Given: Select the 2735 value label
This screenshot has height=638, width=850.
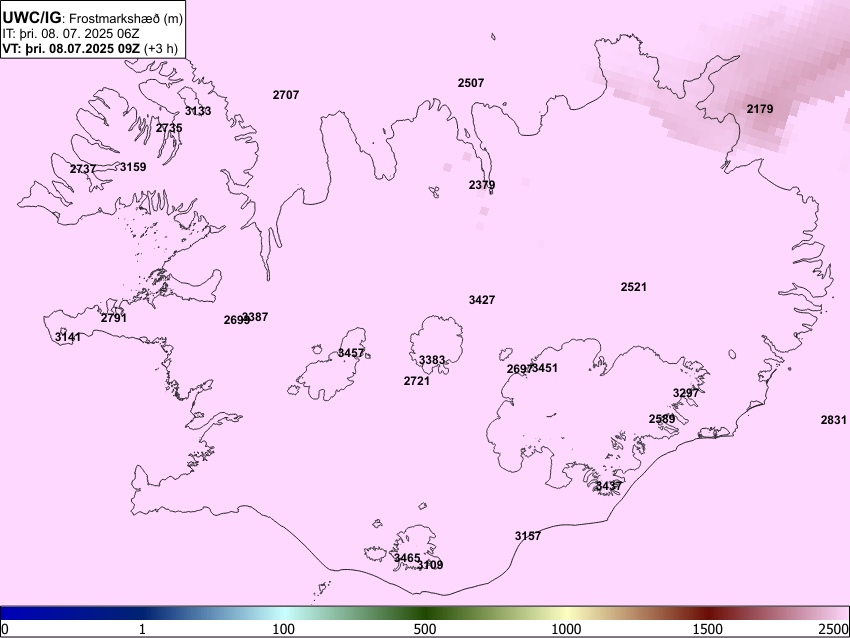Looking at the screenshot, I should tap(169, 128).
